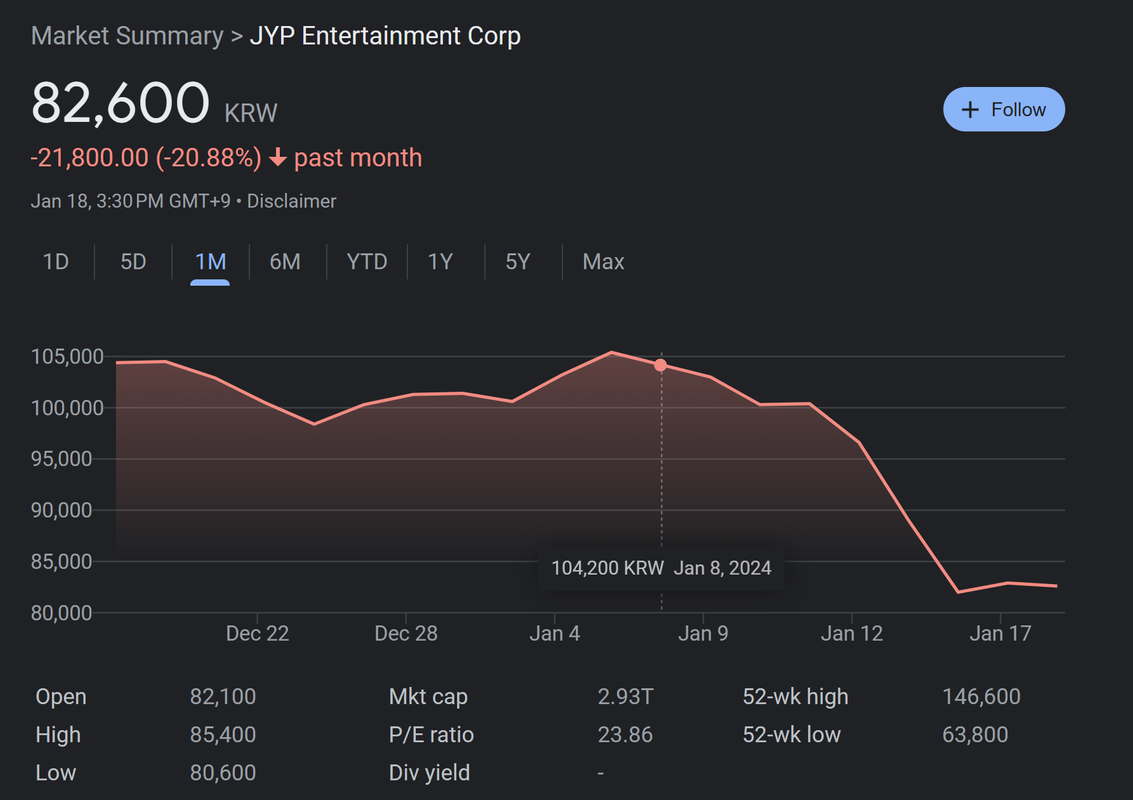
Task: Click the Jan 17 axis label
Action: (x=1000, y=634)
